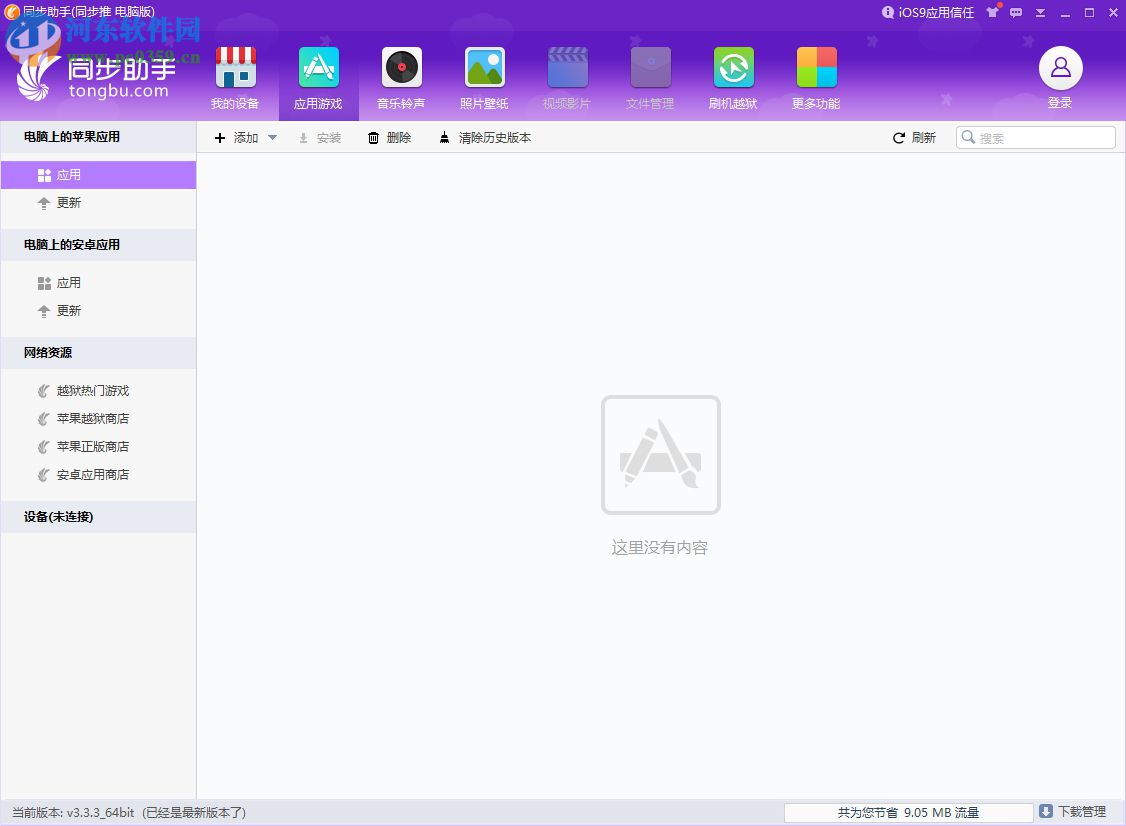Maximize the 同步助手 window
This screenshot has height=826, width=1126.
tap(1089, 13)
